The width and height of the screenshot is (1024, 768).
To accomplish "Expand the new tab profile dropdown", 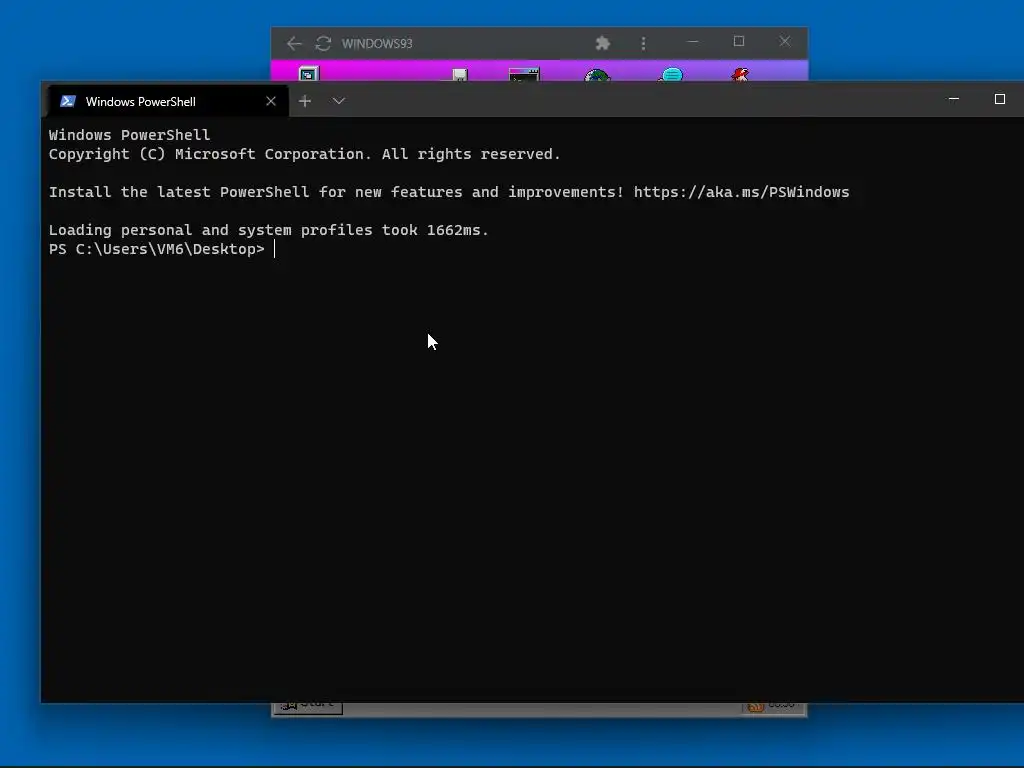I will pos(338,101).
